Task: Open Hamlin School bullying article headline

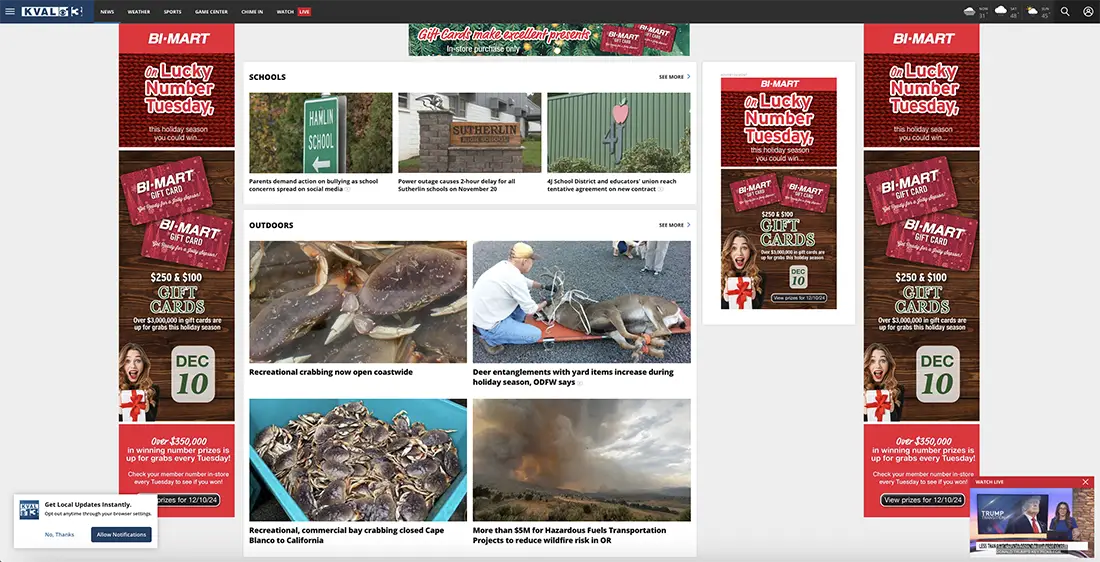Action: pos(314,185)
